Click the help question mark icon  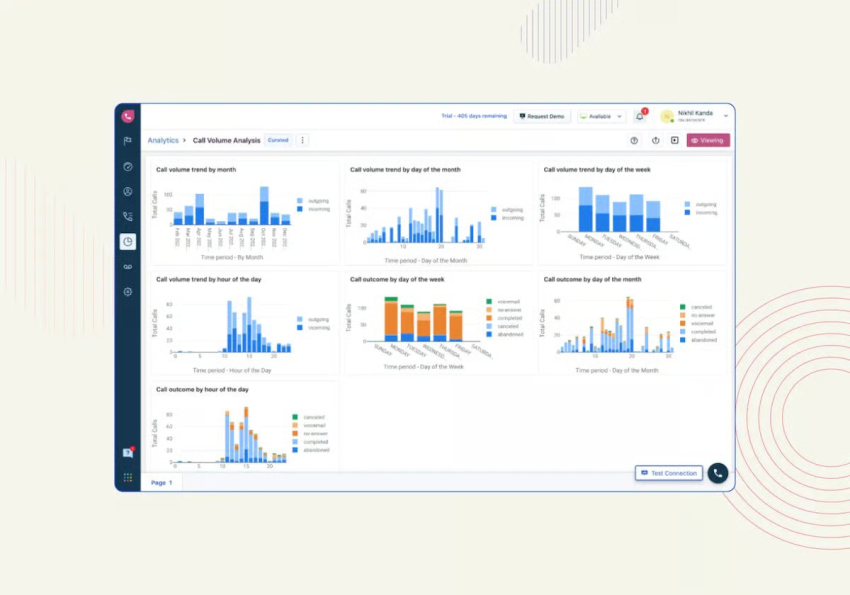click(634, 141)
